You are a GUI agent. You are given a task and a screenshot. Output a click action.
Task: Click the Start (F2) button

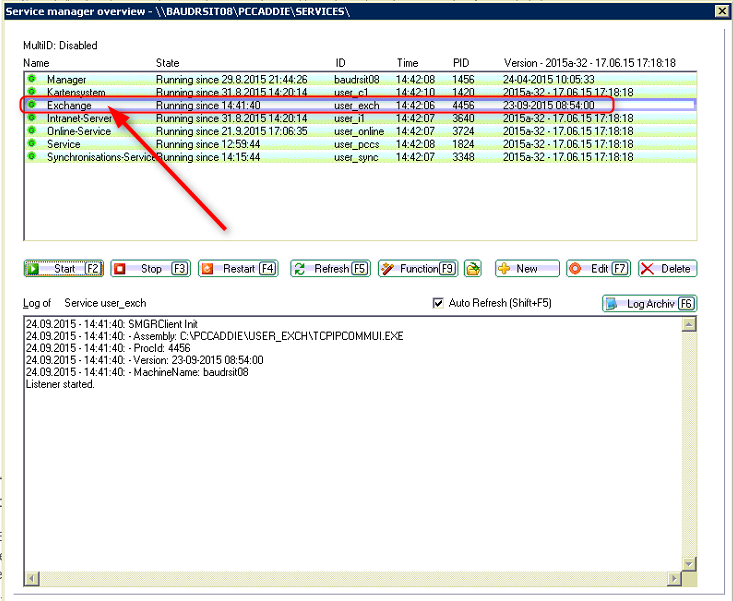point(63,268)
